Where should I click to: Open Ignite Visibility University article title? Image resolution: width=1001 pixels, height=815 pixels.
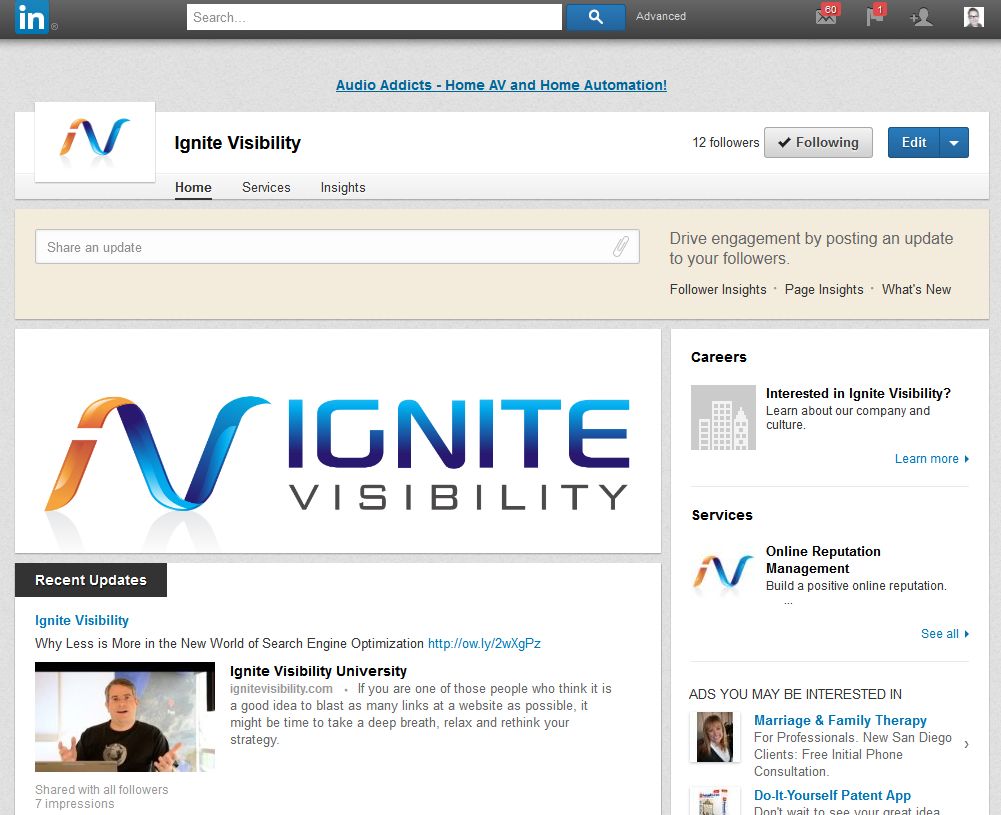click(318, 671)
